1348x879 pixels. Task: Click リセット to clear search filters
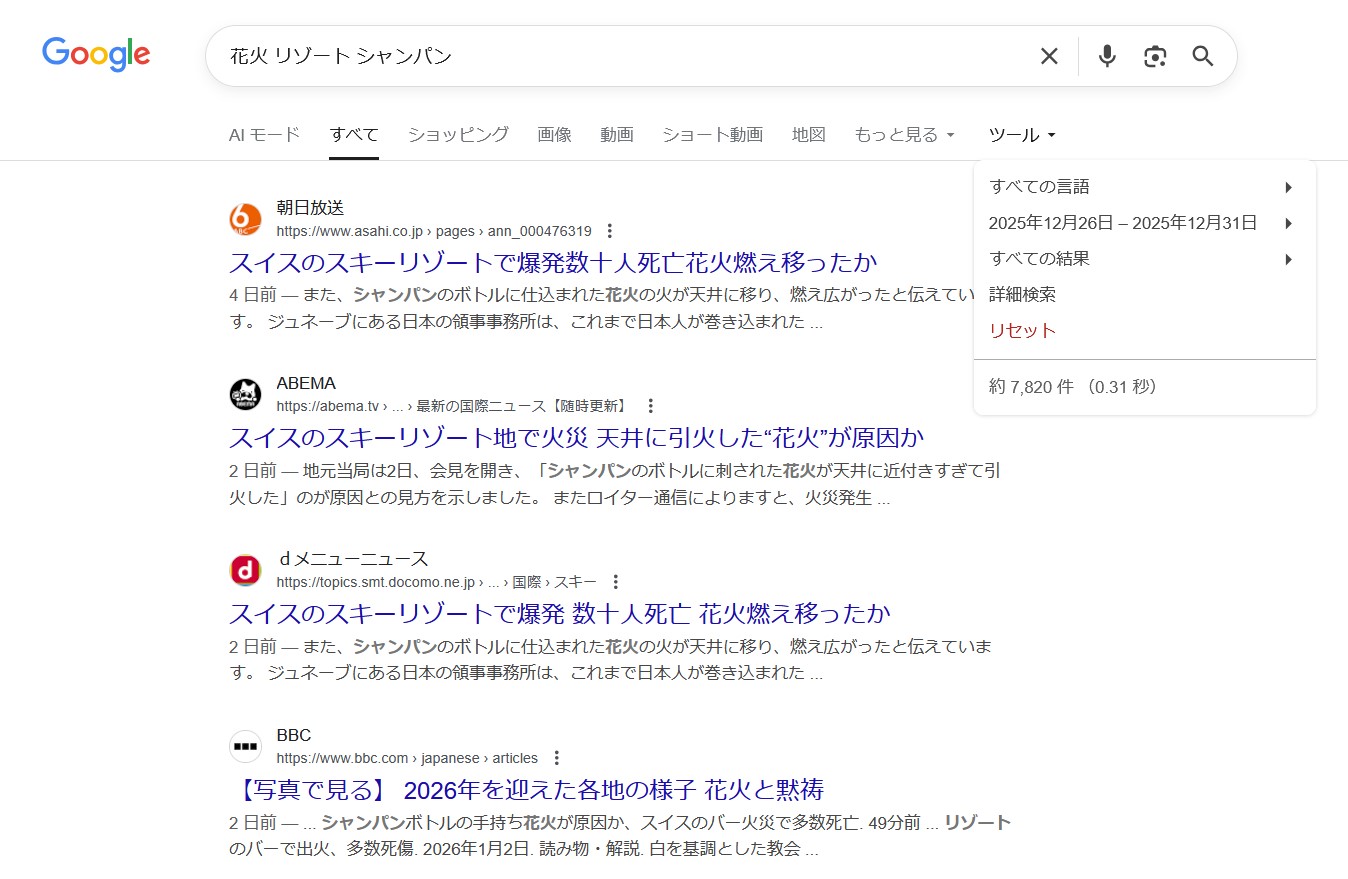1022,331
